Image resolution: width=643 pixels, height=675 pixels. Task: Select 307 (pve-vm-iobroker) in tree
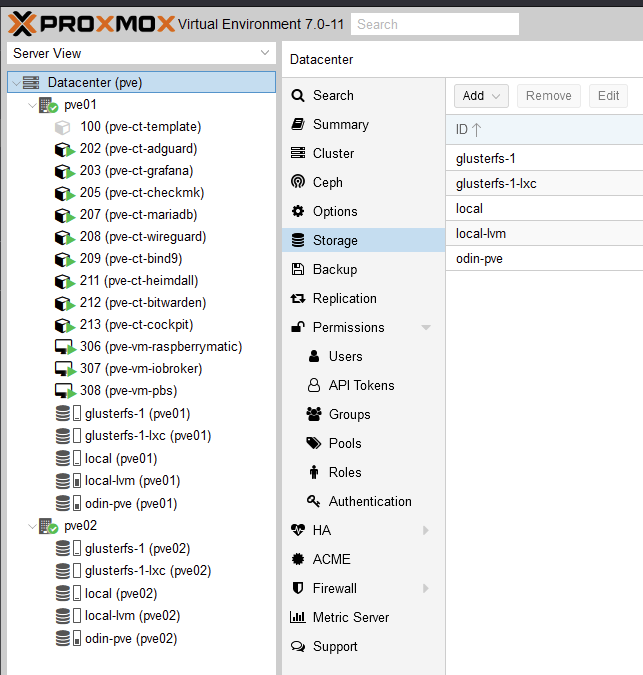click(x=141, y=368)
